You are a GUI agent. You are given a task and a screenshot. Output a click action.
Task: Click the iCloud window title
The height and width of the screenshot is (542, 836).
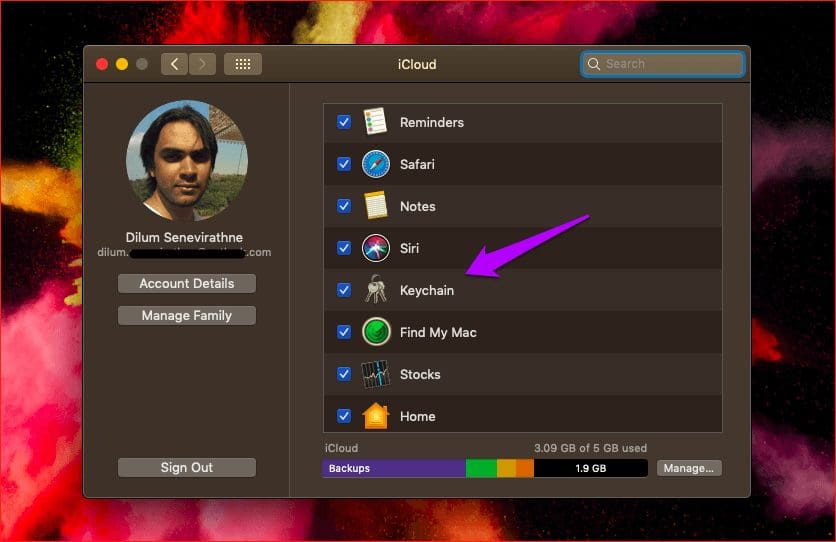coord(417,64)
